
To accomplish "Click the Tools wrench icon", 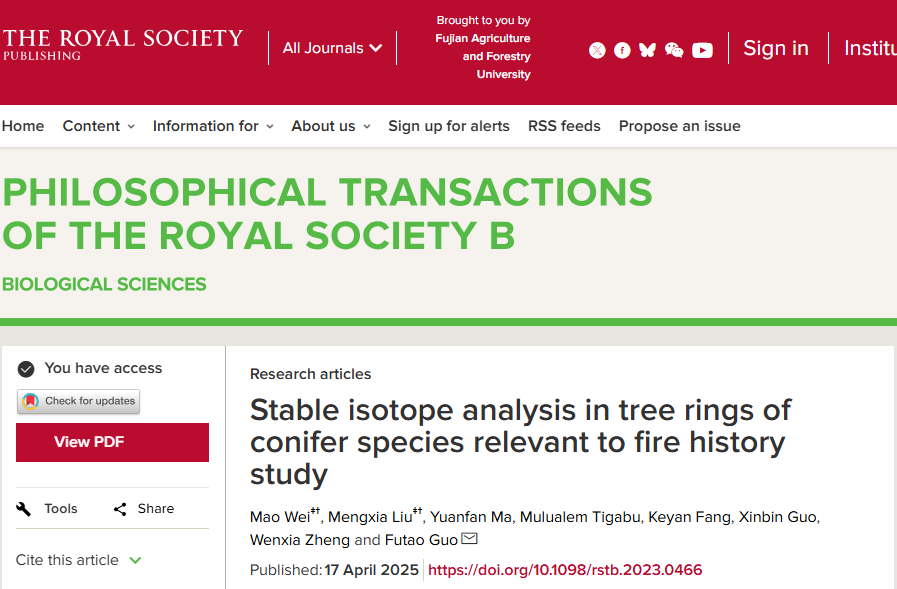I will 25,509.
